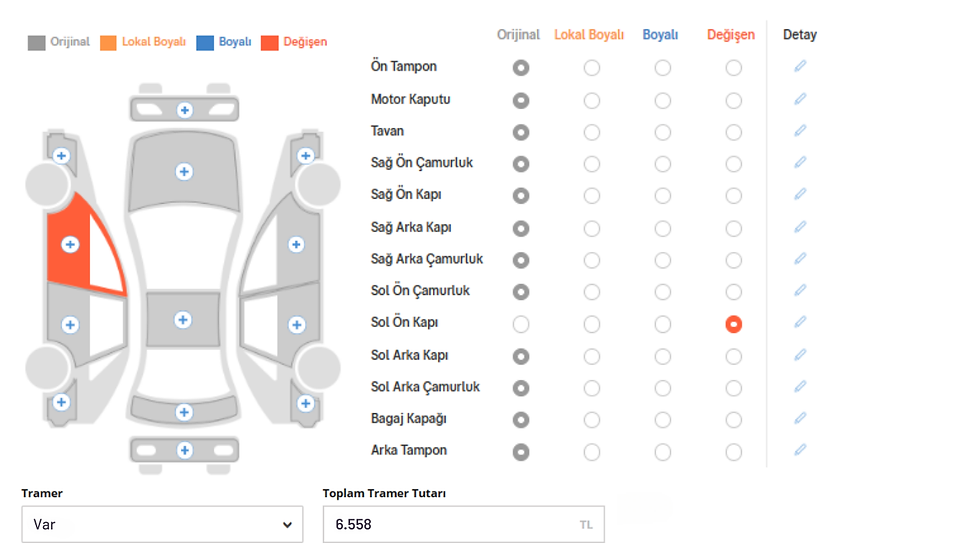Mark Bagaj Kapağı as Değişen
This screenshot has width=980, height=551.
coord(734,420)
